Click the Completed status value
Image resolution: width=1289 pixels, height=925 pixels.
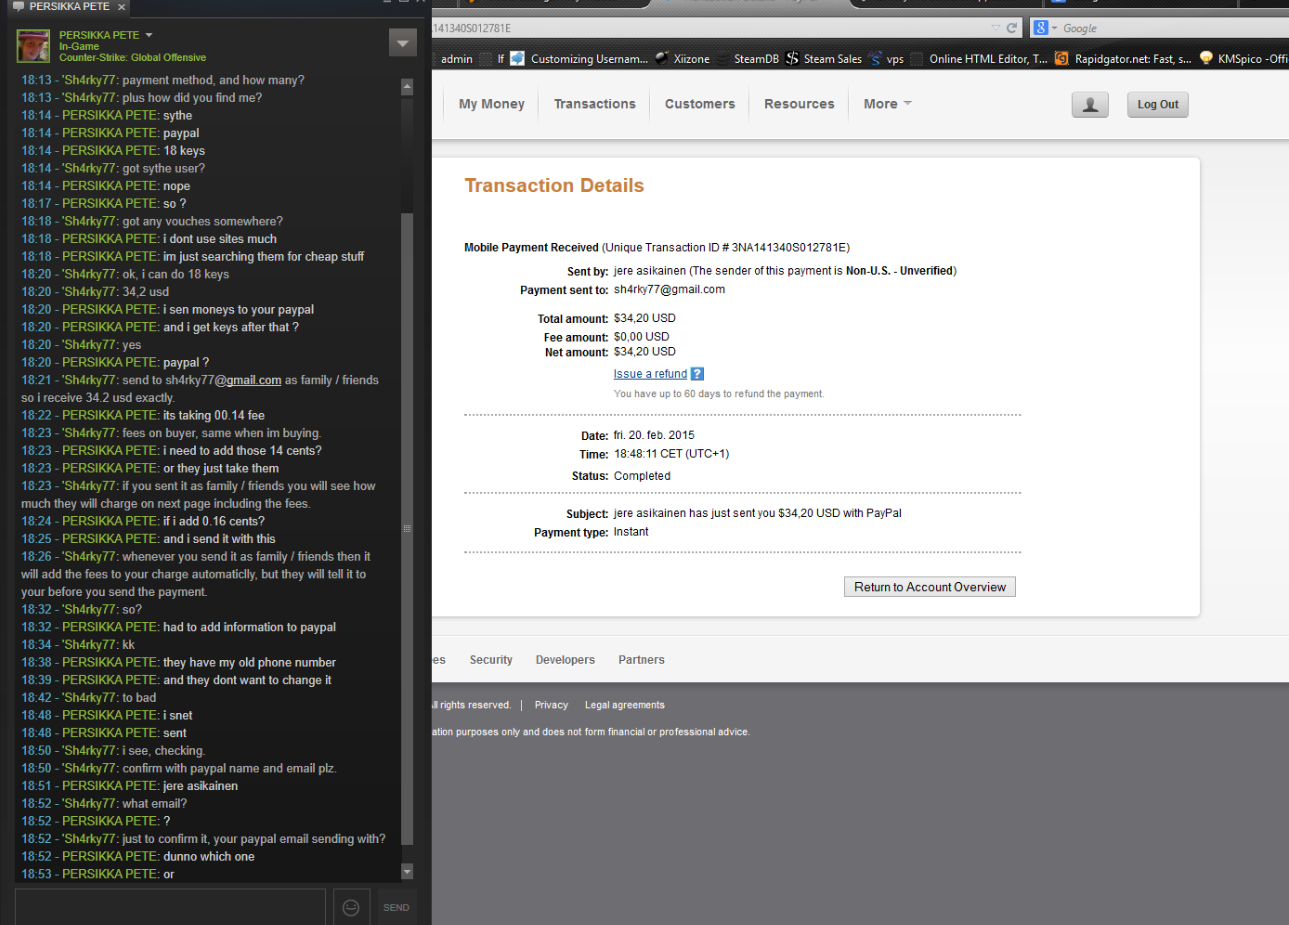tap(642, 476)
